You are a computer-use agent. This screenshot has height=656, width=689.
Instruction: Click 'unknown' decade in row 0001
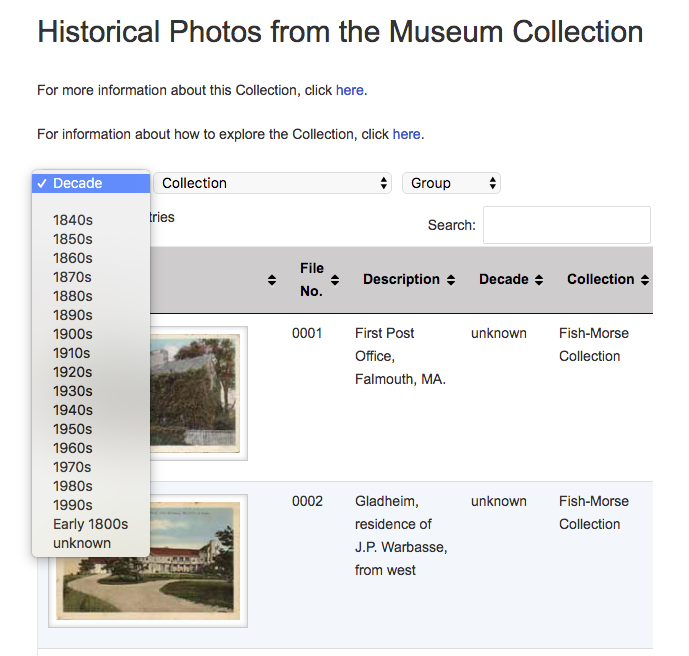tap(499, 333)
